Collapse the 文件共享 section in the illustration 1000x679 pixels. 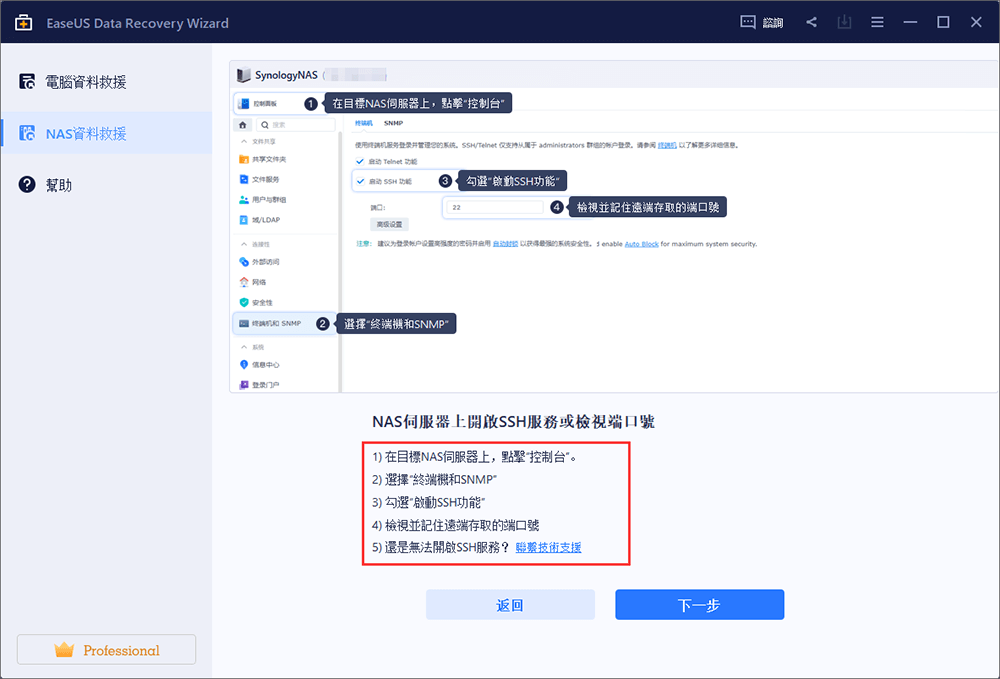point(244,142)
